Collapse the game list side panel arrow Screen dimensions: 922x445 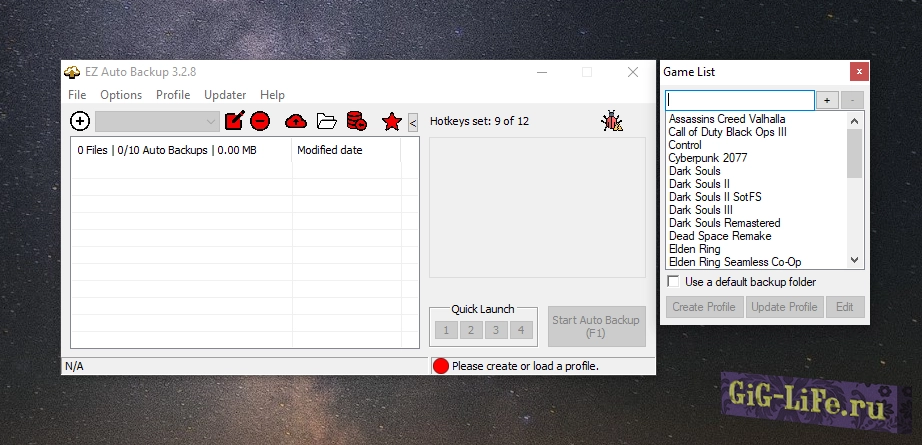pos(413,123)
